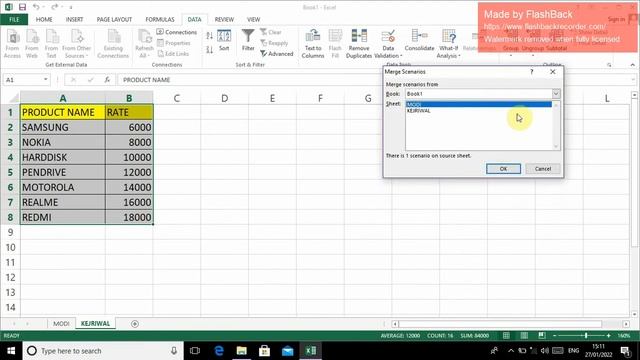Image resolution: width=640 pixels, height=360 pixels.
Task: Switch to the INSERT tab
Action: 74,19
